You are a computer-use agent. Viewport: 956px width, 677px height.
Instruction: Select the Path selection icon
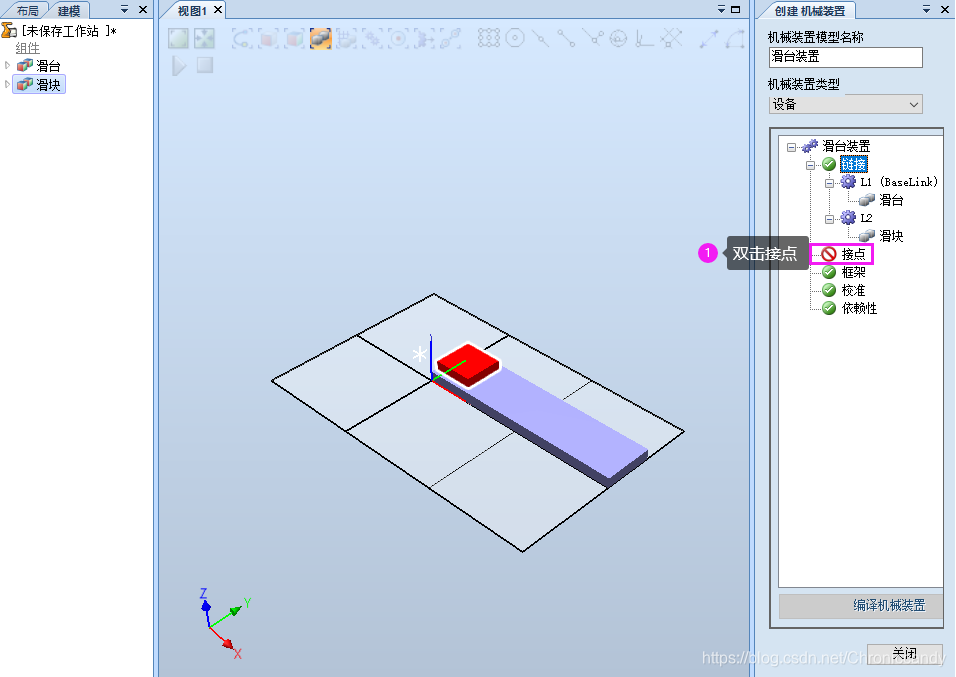click(x=451, y=38)
